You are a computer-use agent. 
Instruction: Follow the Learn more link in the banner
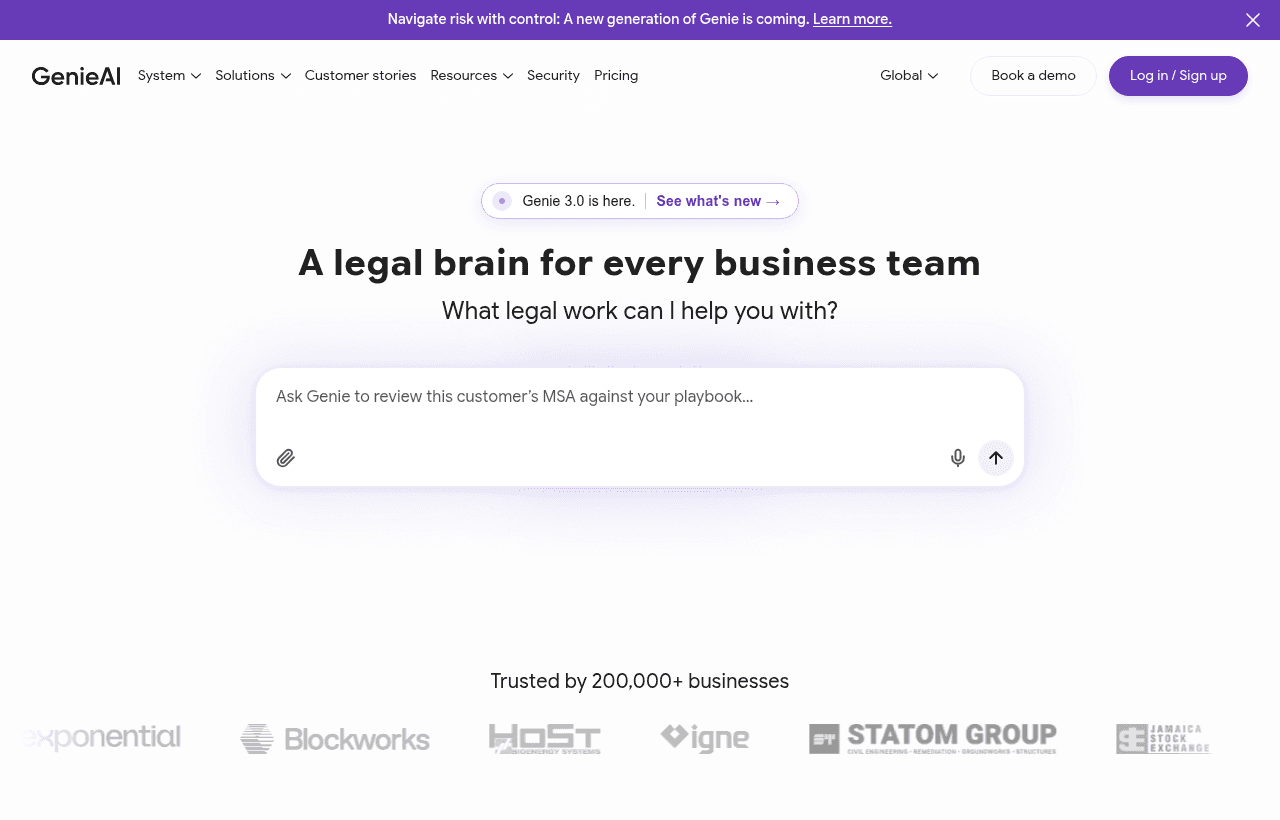[852, 19]
